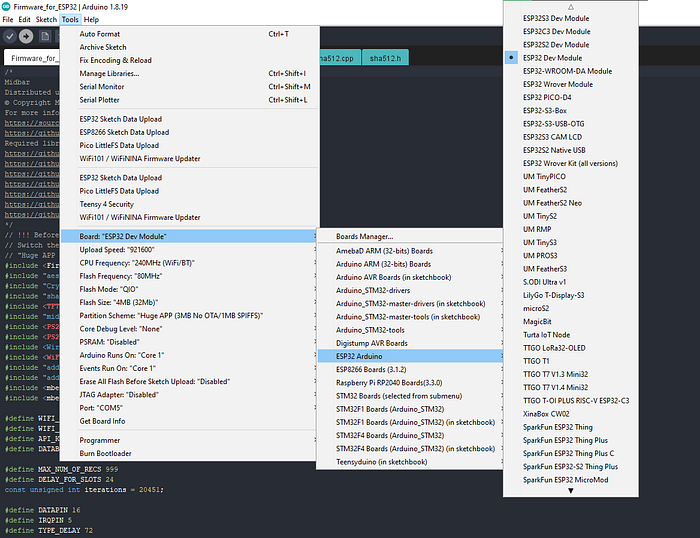Expand the Partition Scheme submenu
This screenshot has height=538, width=700.
(189, 315)
